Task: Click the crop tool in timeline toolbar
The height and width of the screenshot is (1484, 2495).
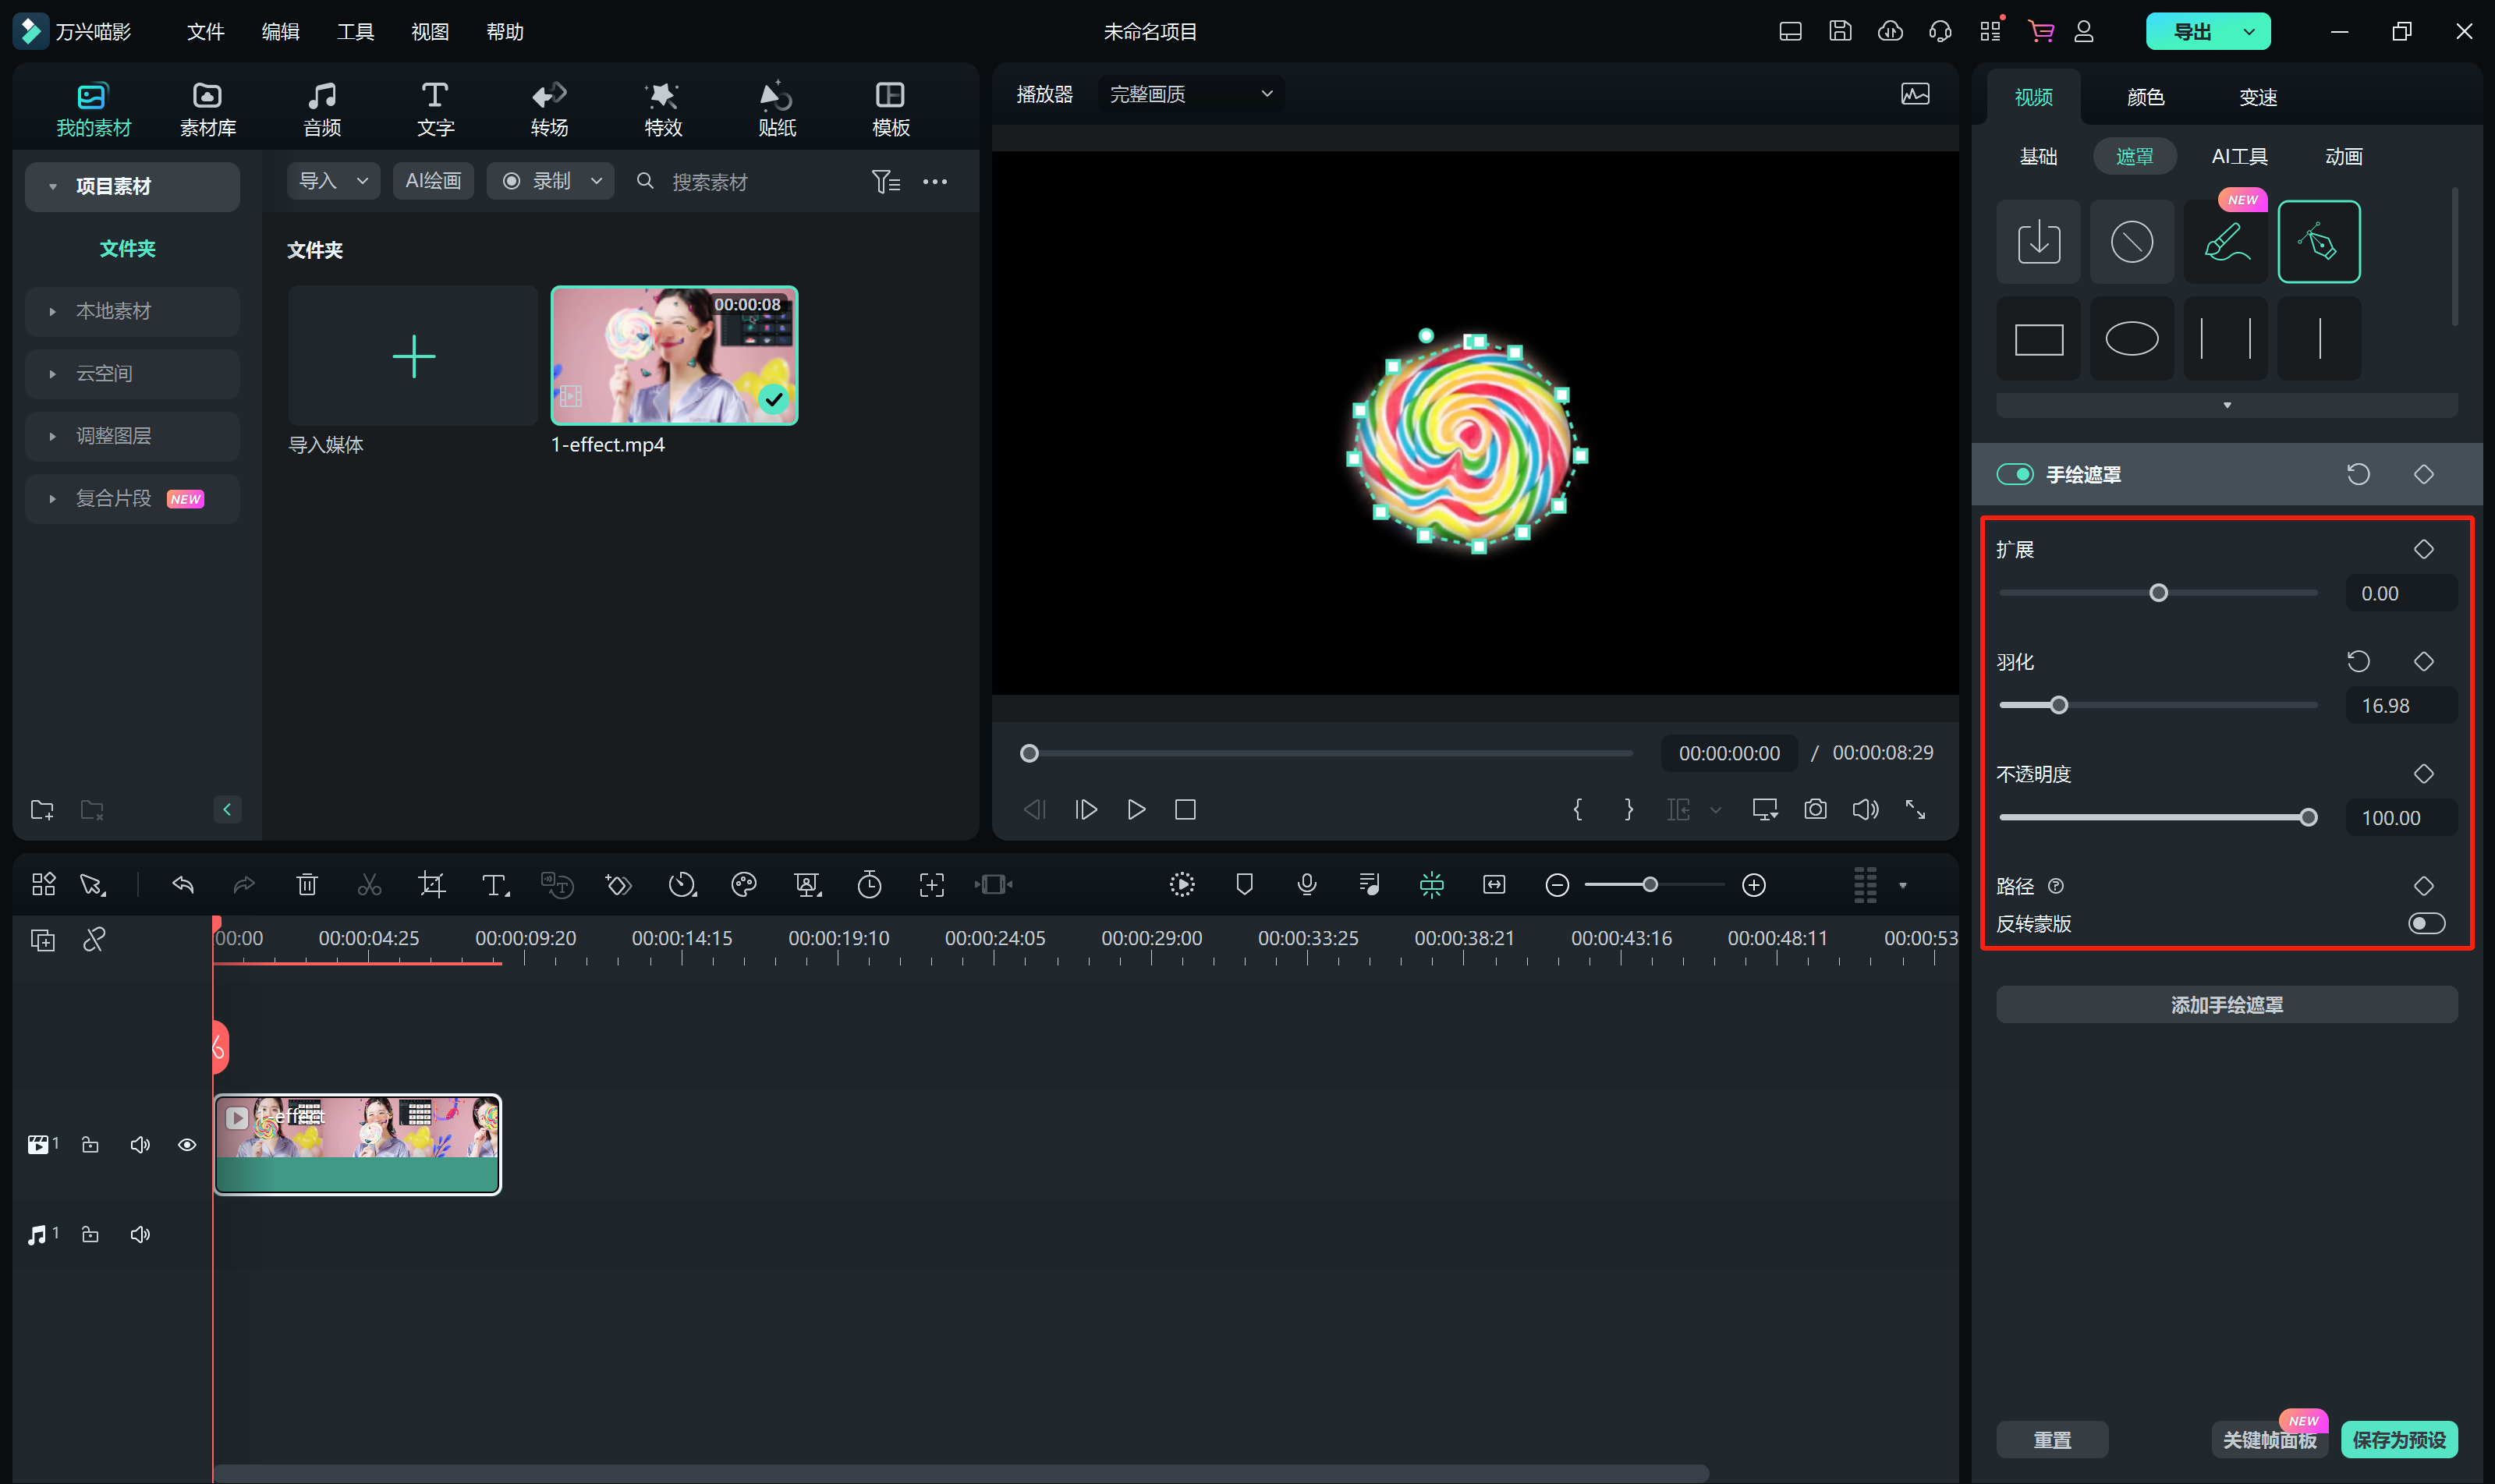Action: pos(432,885)
